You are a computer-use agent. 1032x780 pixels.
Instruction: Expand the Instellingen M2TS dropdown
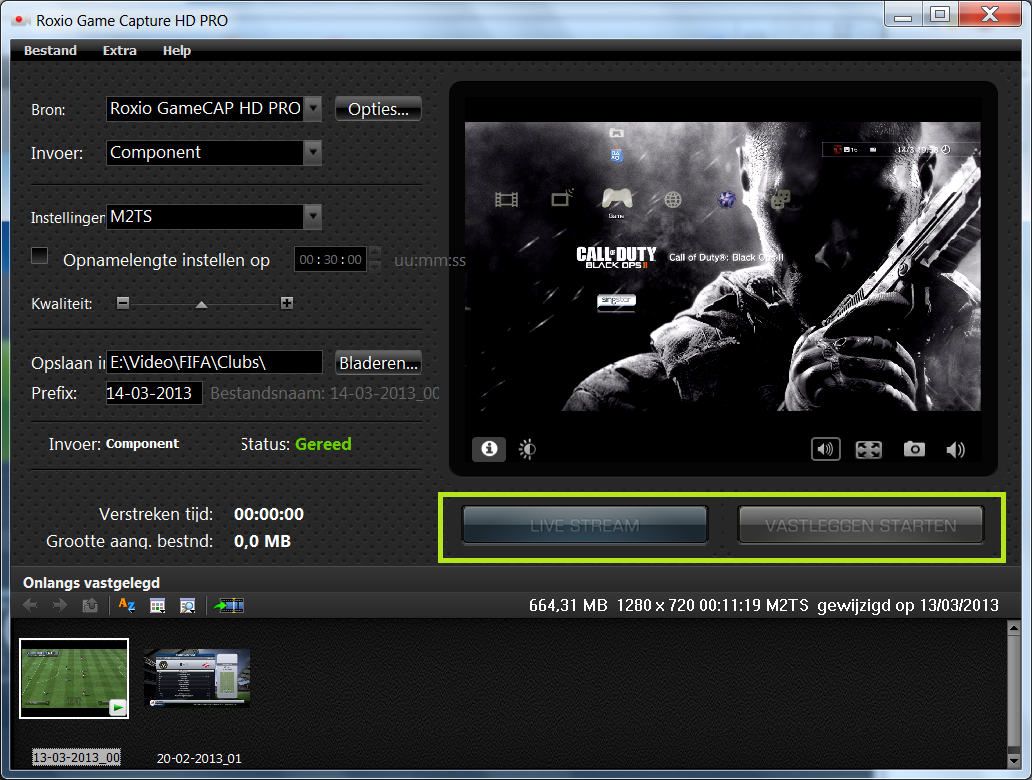[313, 217]
